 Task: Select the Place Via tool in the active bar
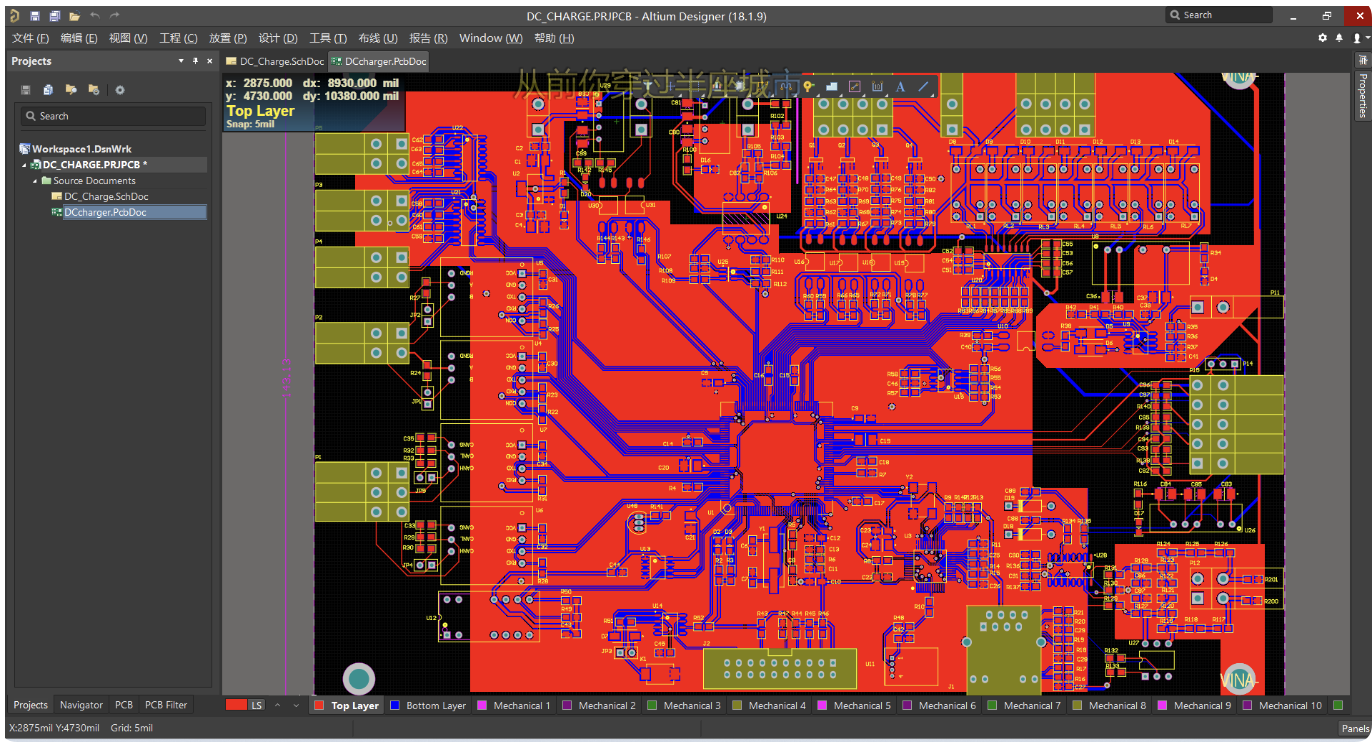coord(808,87)
